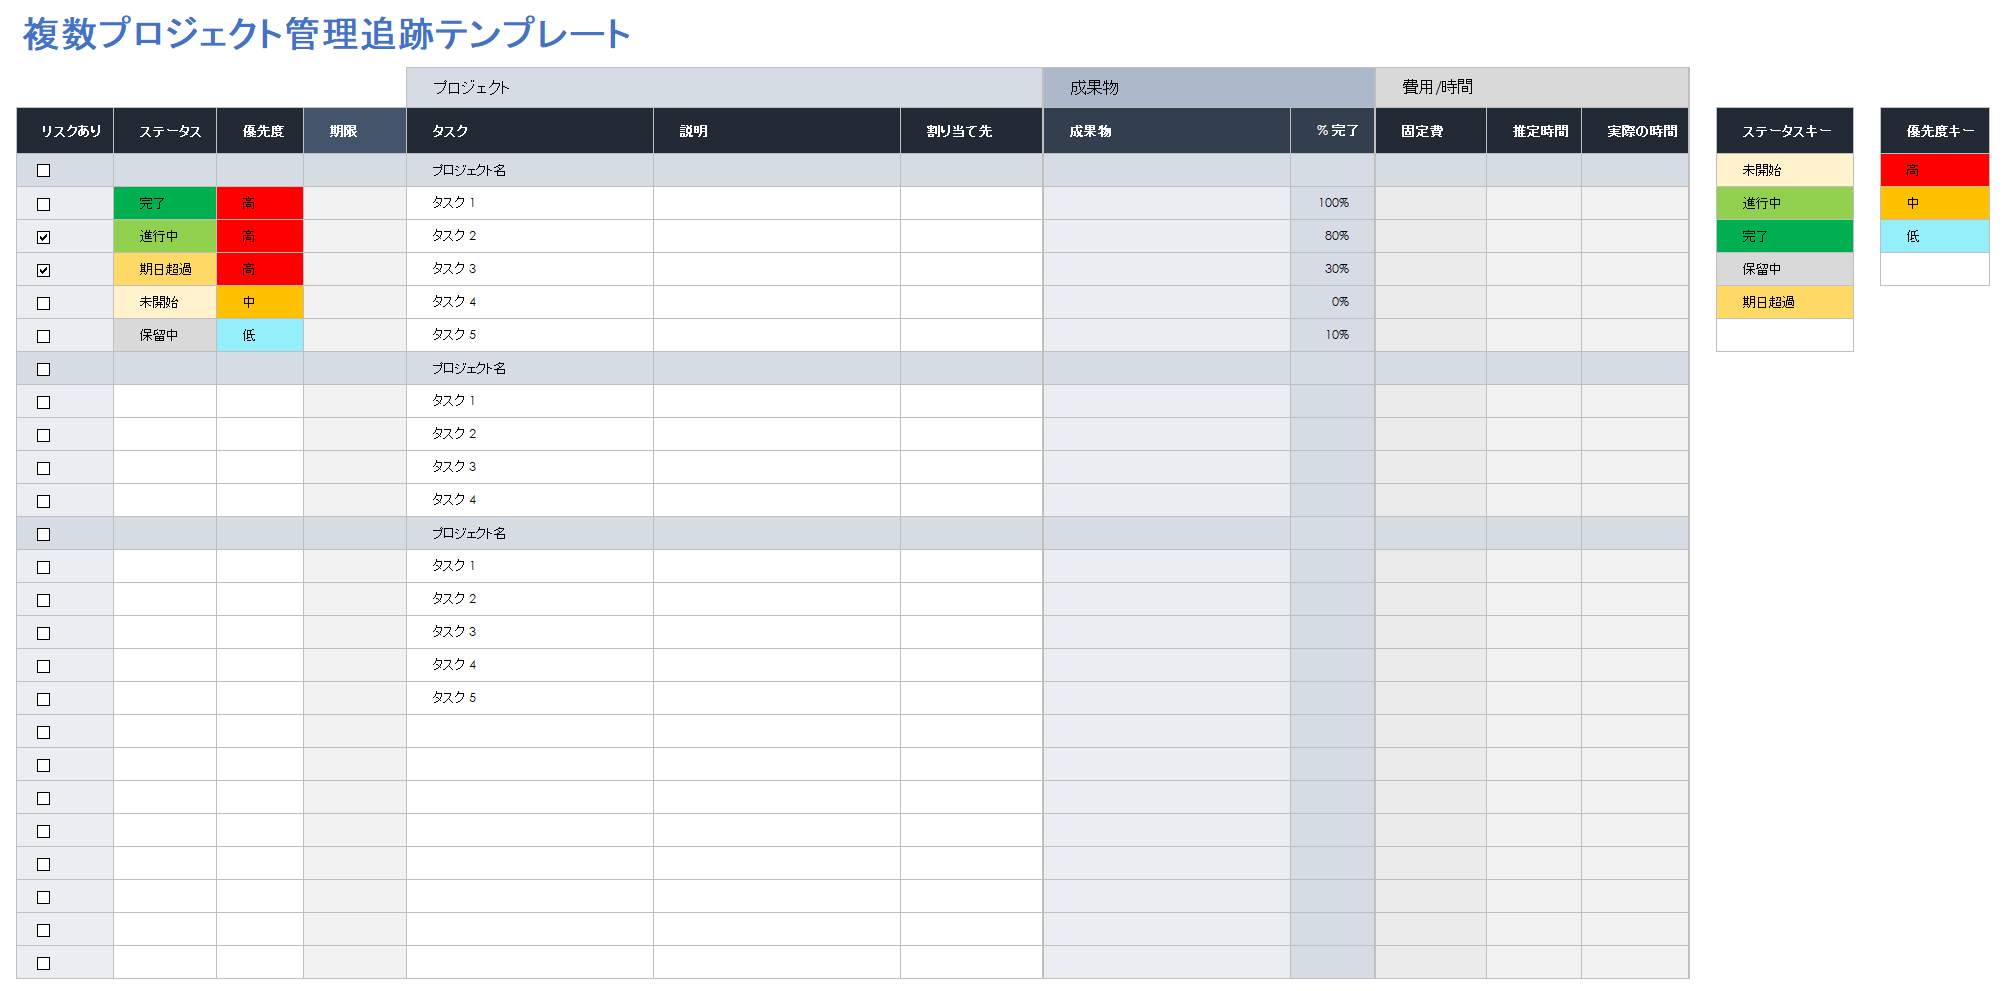Select the green 完了 status cell of タスク 1
2006x991 pixels.
click(x=165, y=203)
